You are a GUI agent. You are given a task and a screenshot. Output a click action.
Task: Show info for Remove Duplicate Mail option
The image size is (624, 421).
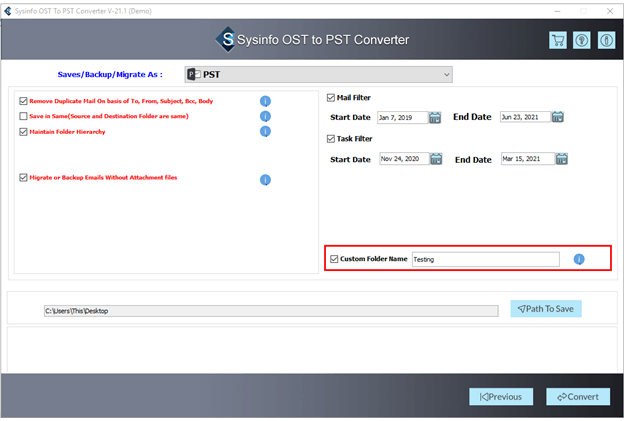coord(265,101)
